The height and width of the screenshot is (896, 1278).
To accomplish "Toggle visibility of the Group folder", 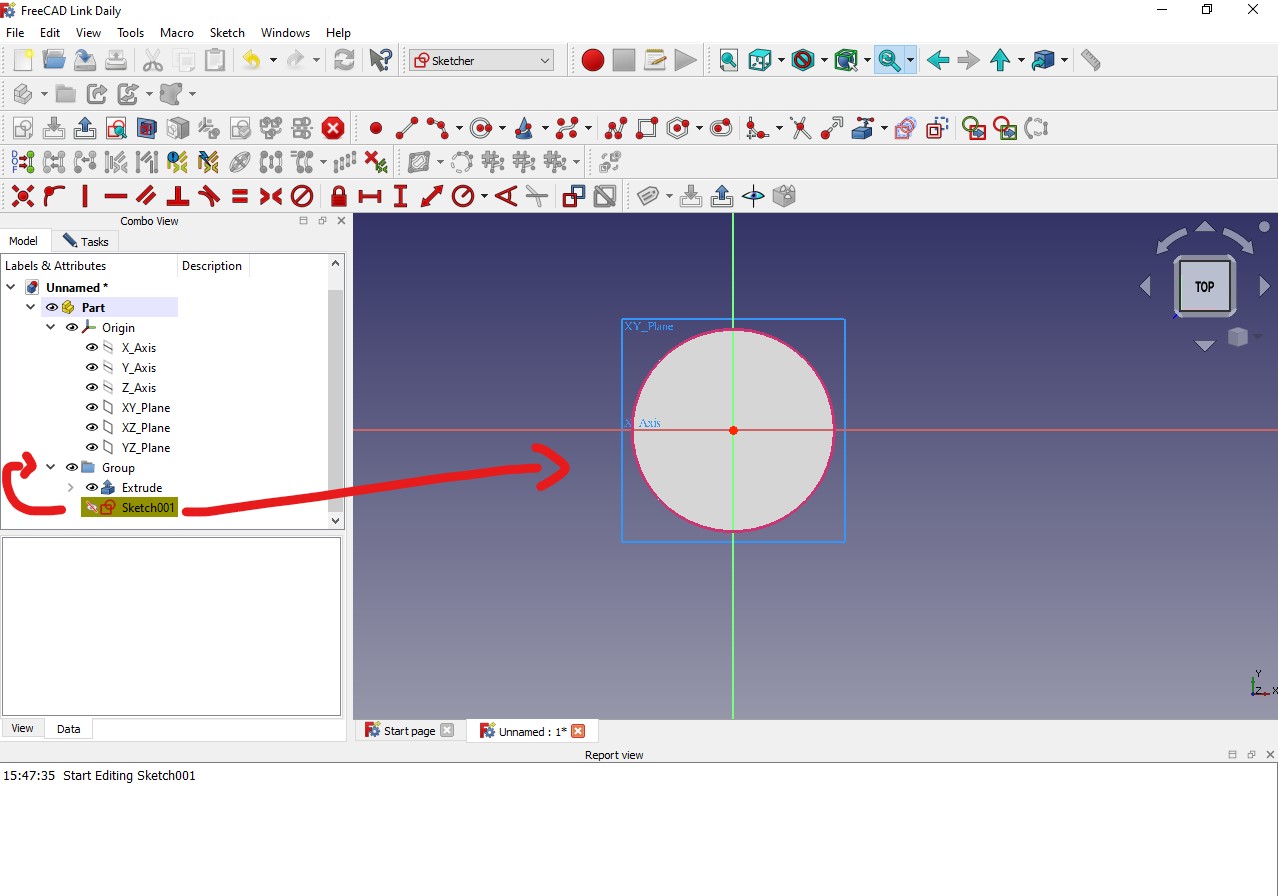I will [71, 467].
